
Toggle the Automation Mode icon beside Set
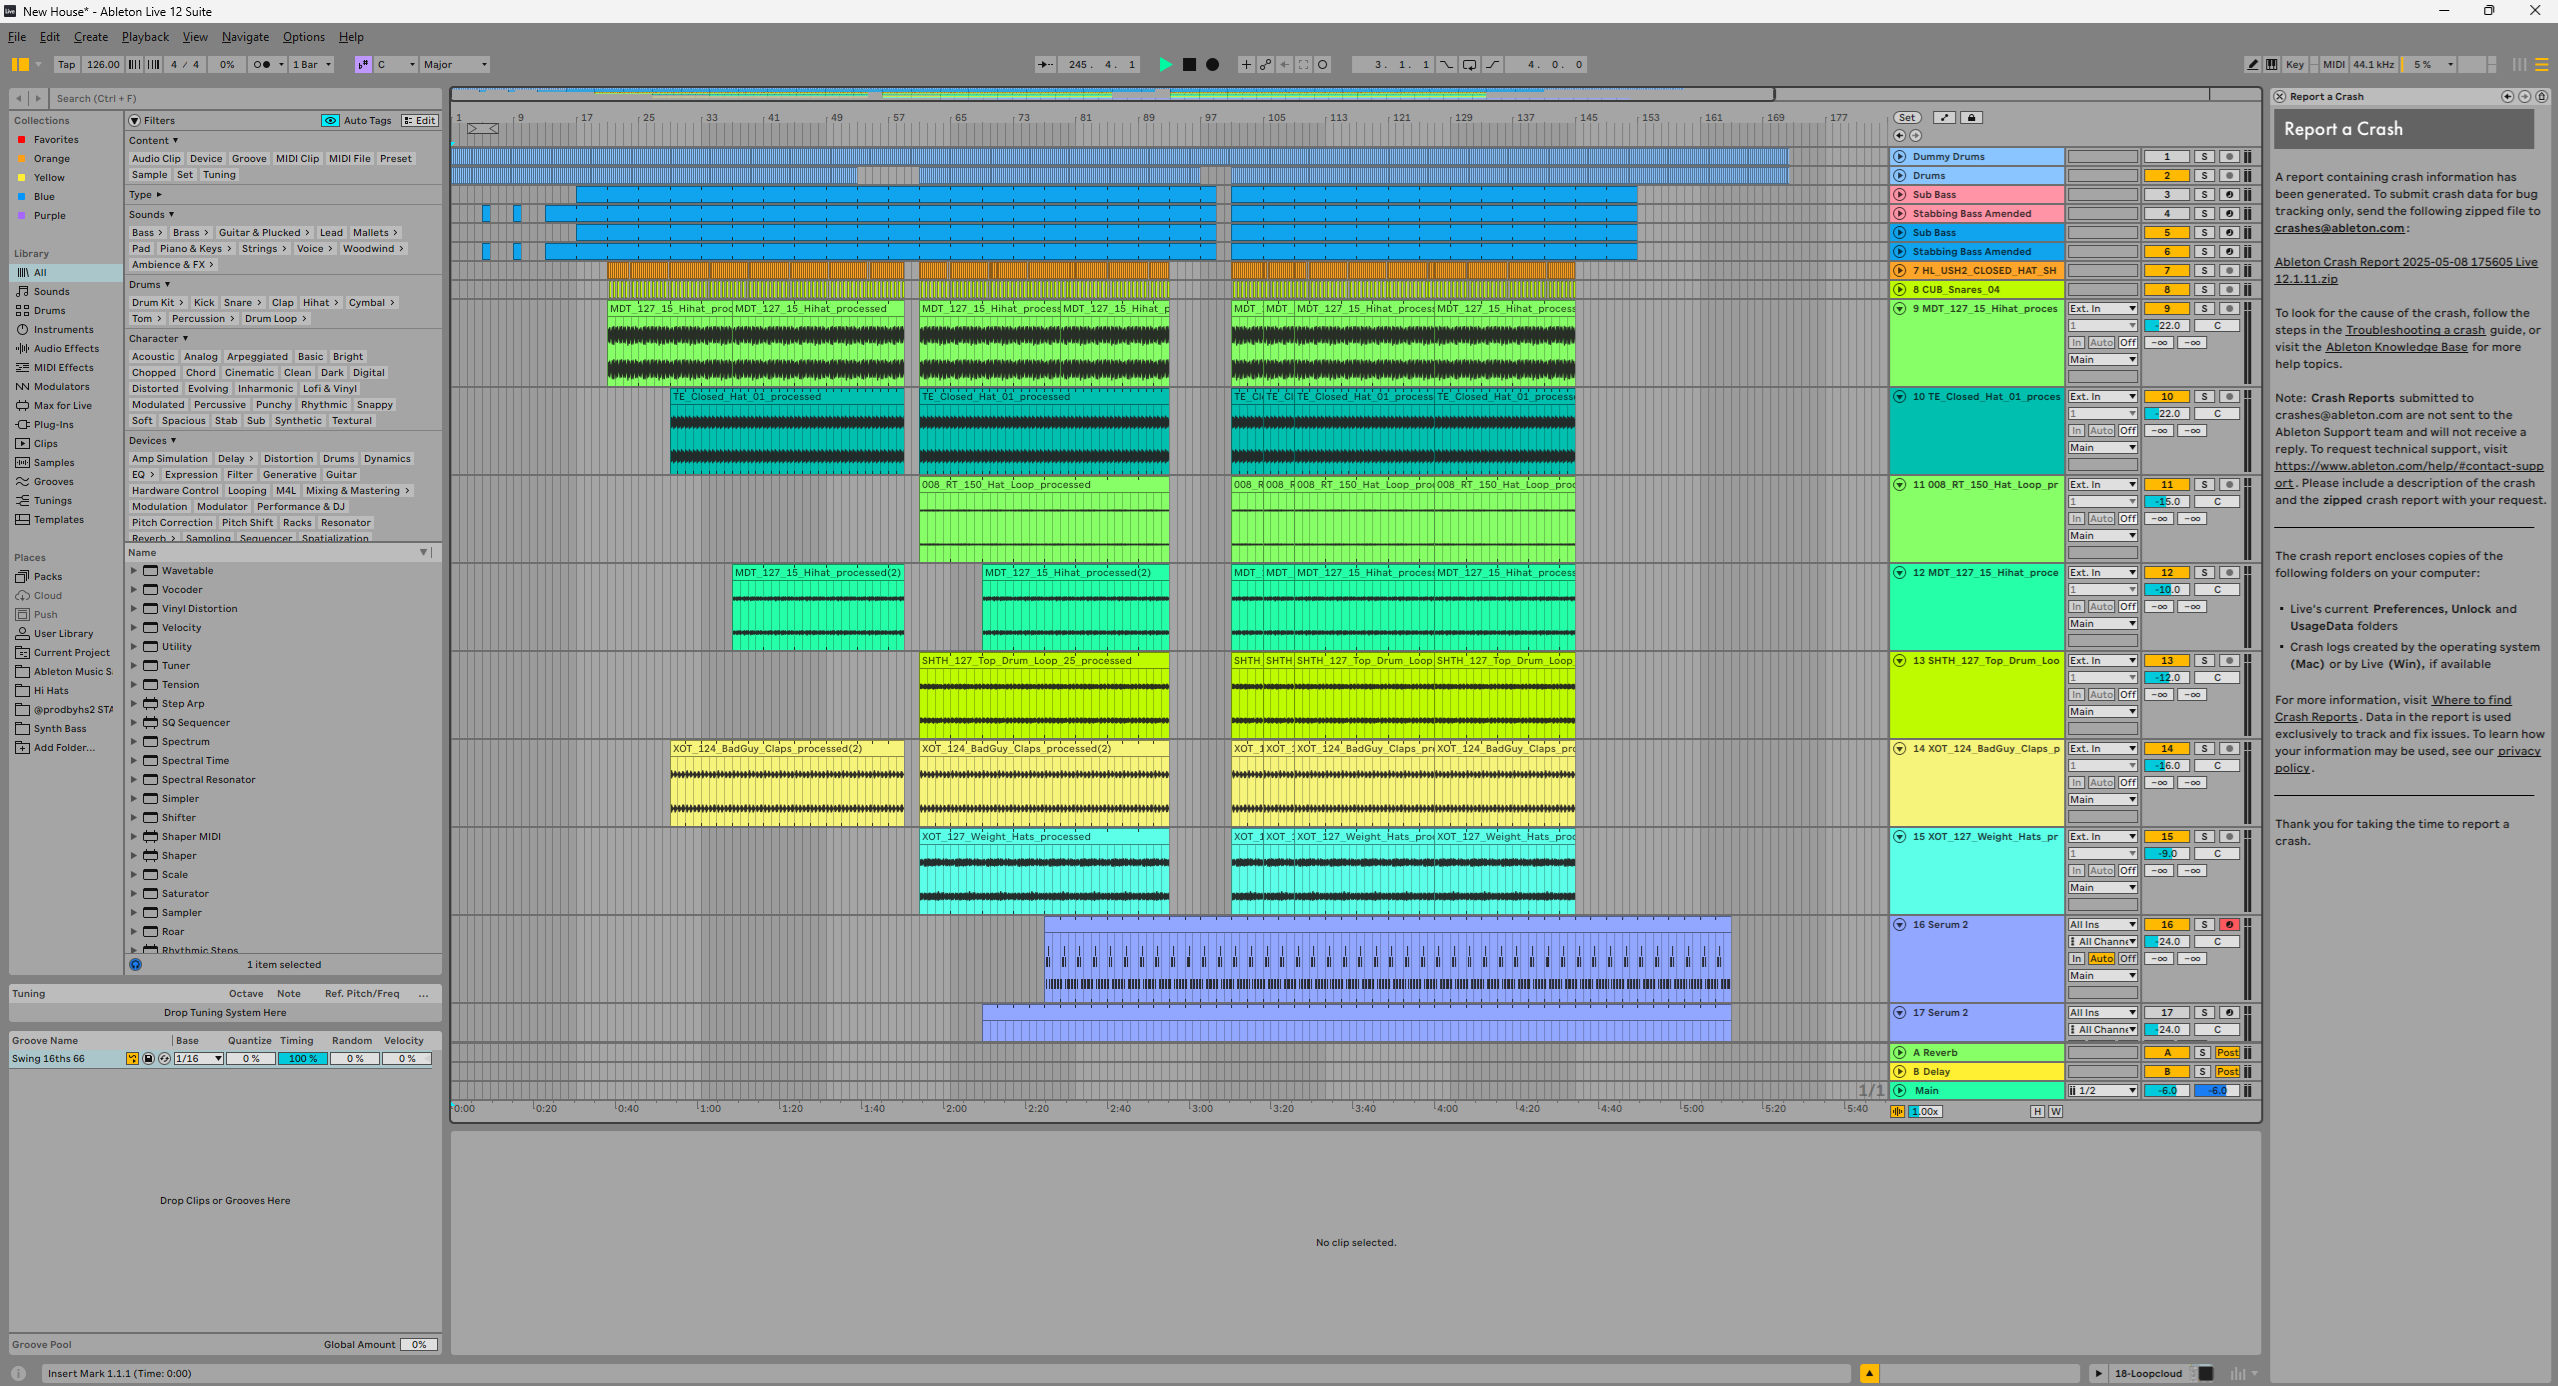pyautogui.click(x=1944, y=118)
